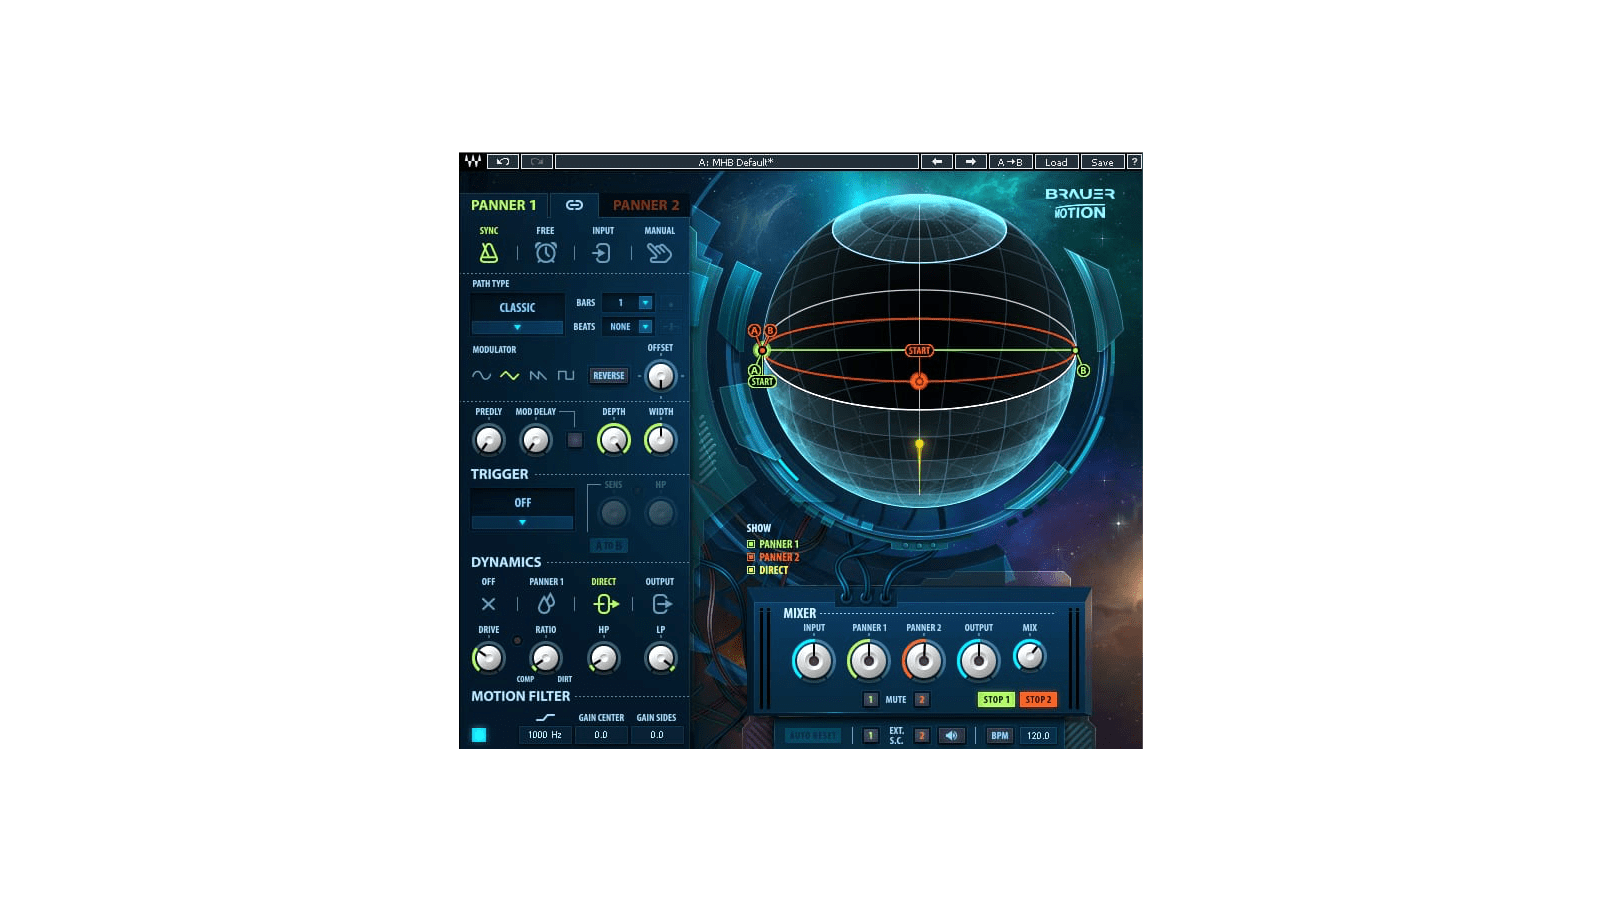Click the orange START marker at sphere center
The image size is (1600, 900).
[x=919, y=350]
